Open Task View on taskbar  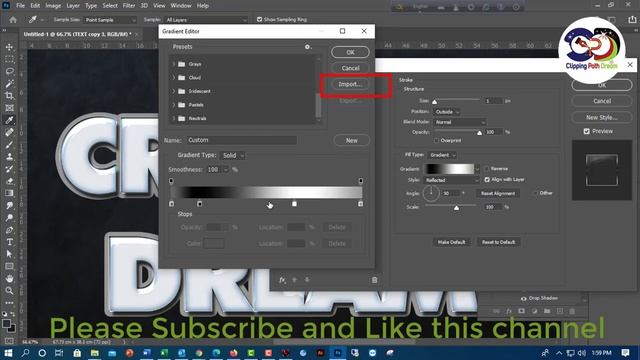(x=59, y=353)
